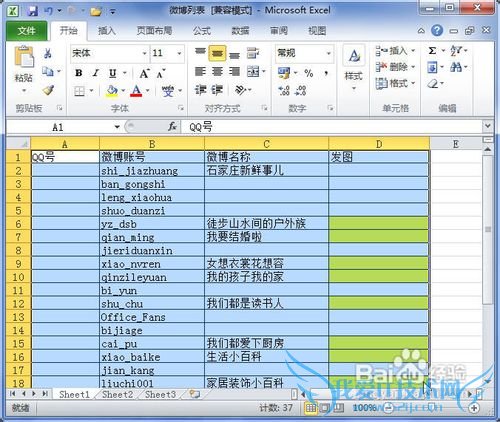Click the Undo arrow icon

point(49,11)
